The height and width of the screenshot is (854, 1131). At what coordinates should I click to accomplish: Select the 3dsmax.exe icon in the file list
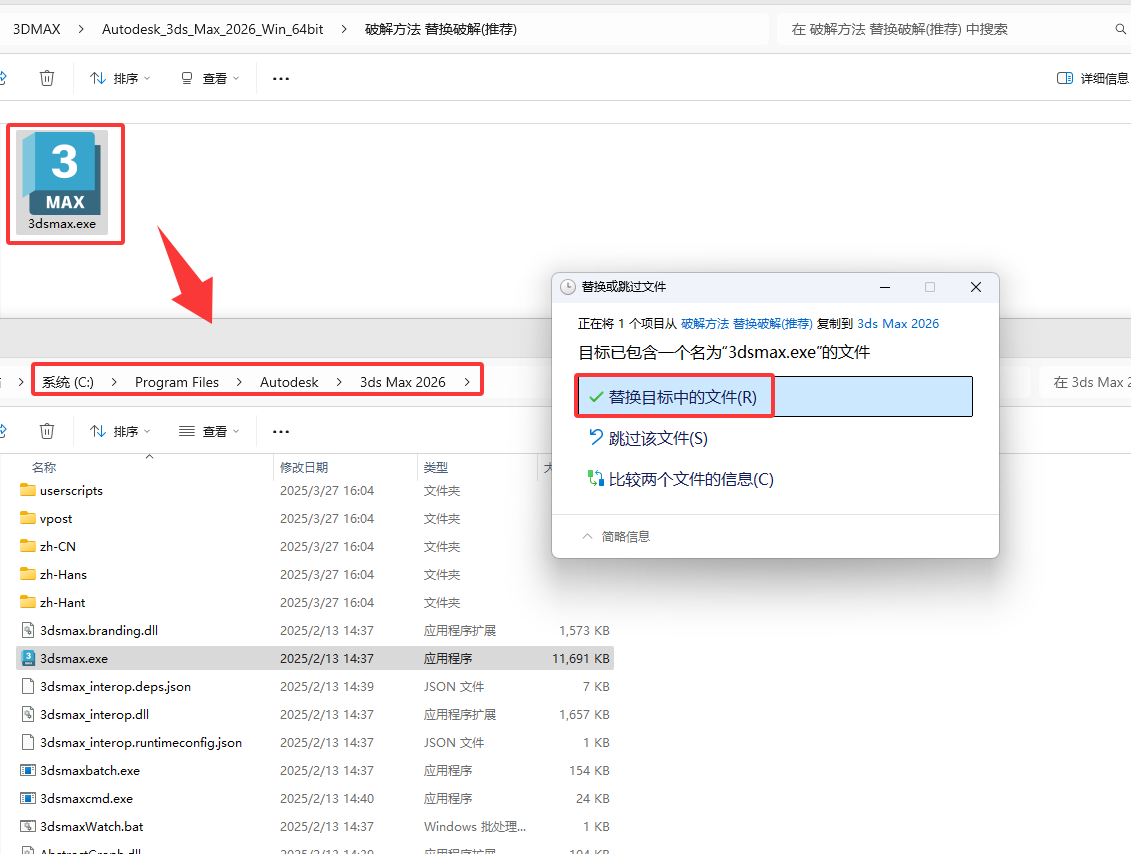click(x=28, y=658)
